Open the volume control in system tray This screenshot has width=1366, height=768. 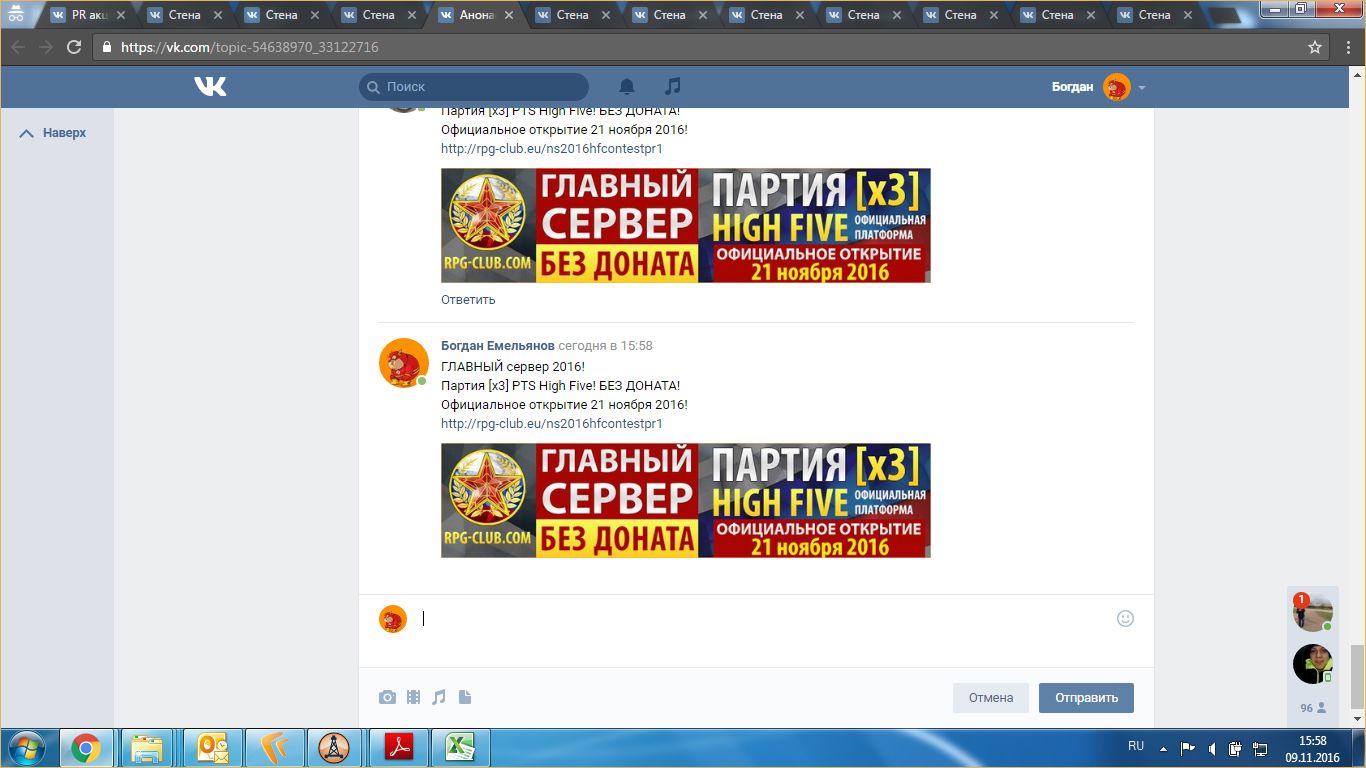pyautogui.click(x=1212, y=748)
